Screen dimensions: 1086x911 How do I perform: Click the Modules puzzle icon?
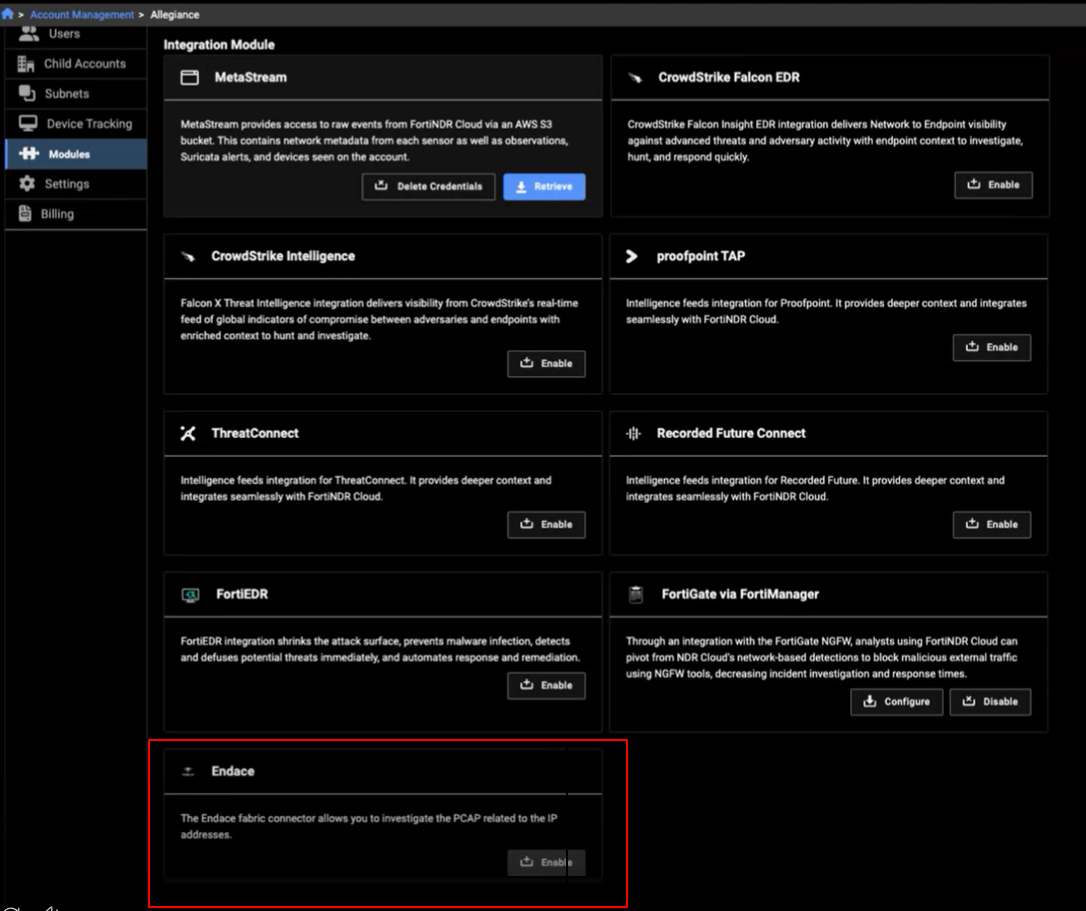click(x=28, y=153)
